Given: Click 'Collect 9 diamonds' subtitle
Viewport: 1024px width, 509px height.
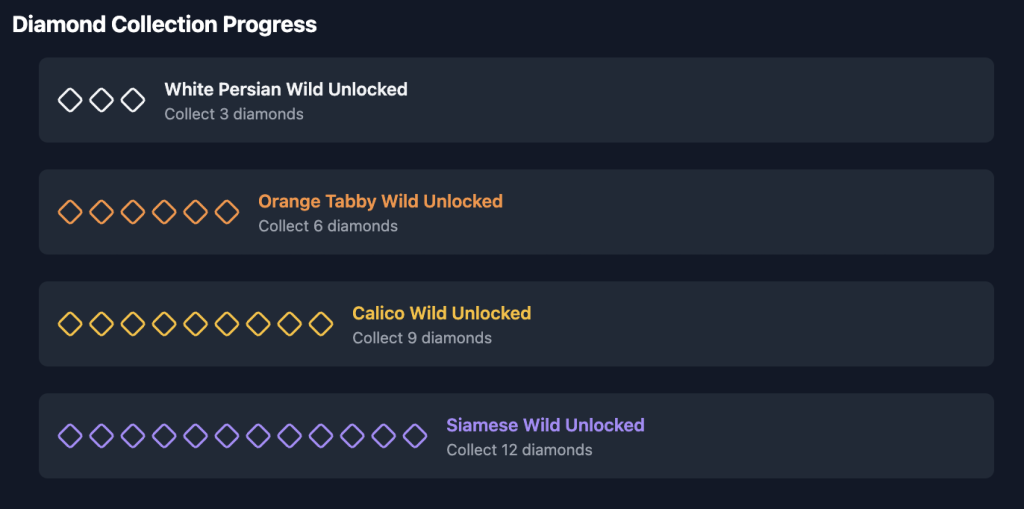Looking at the screenshot, I should click(422, 338).
